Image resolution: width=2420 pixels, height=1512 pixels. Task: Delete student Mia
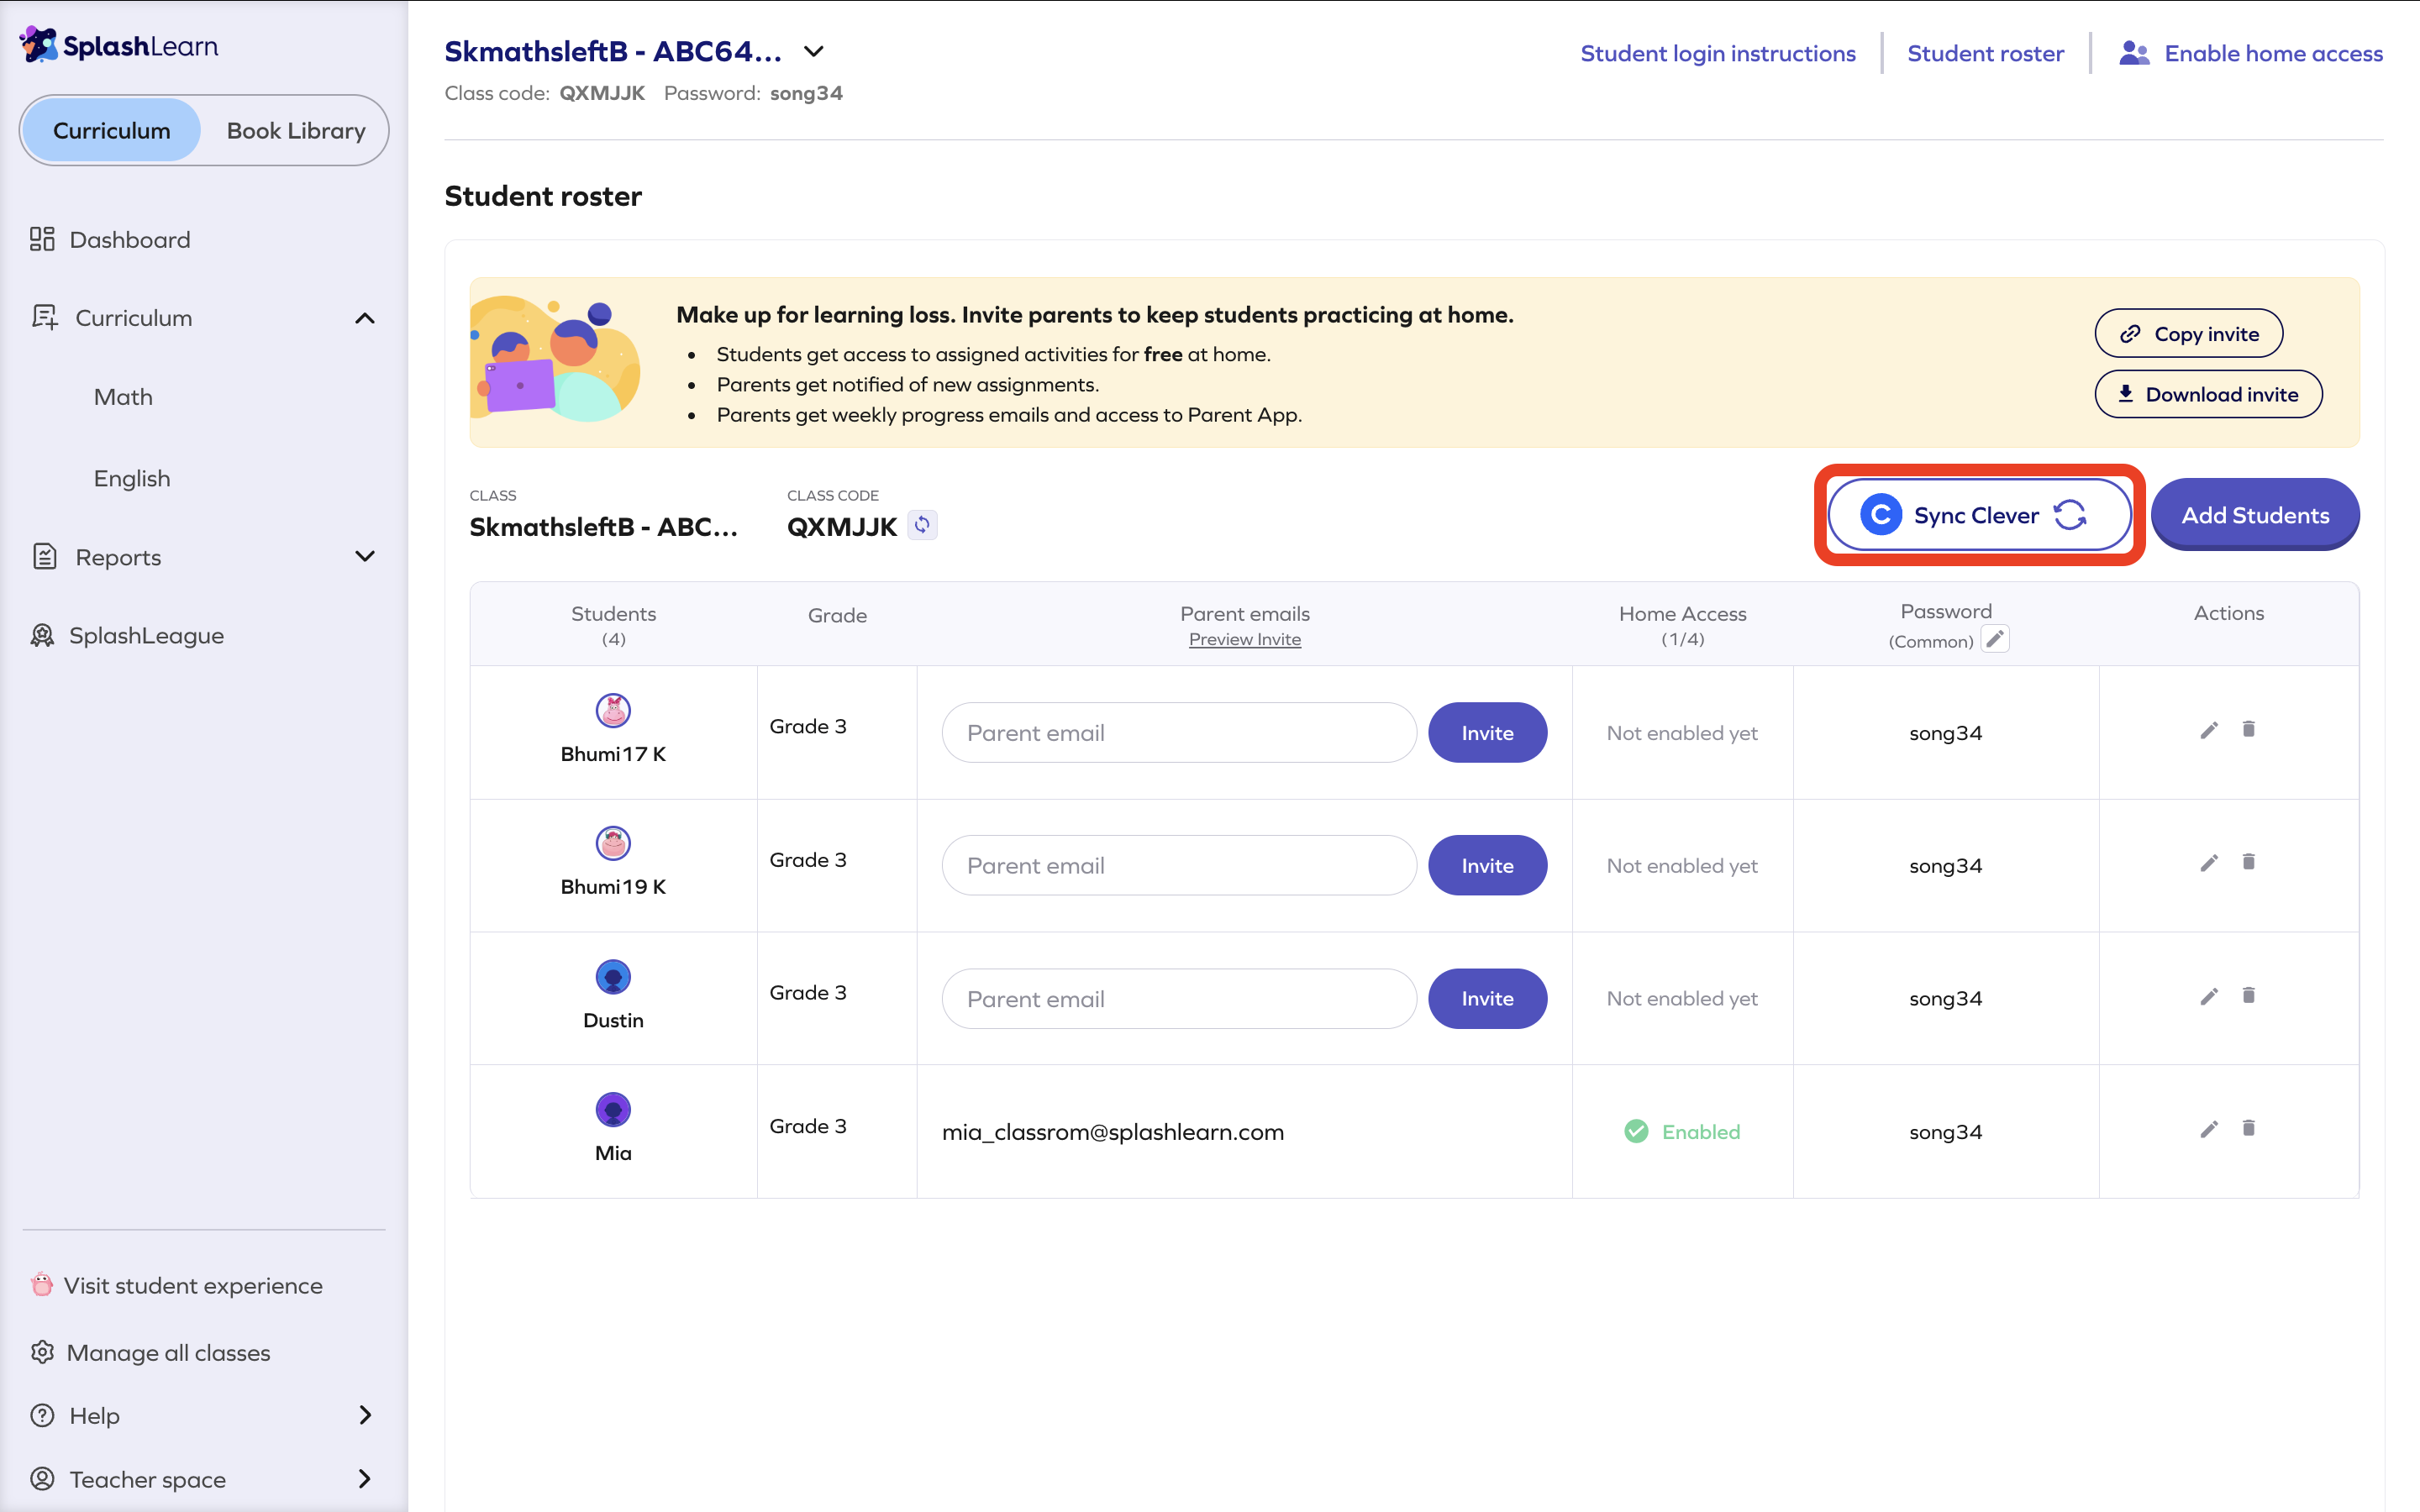pyautogui.click(x=2249, y=1128)
